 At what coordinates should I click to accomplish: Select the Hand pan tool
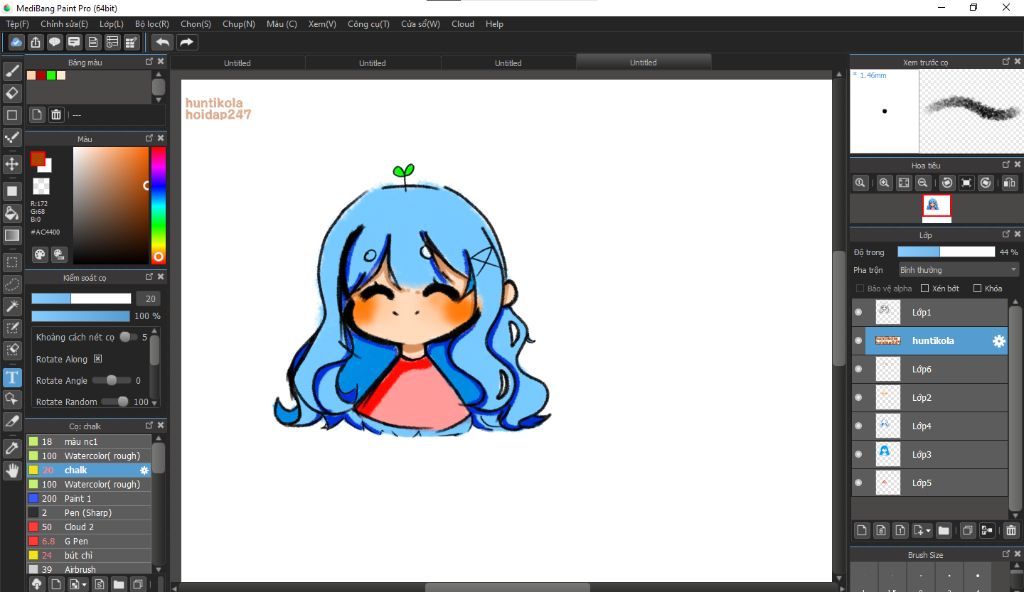(x=12, y=470)
